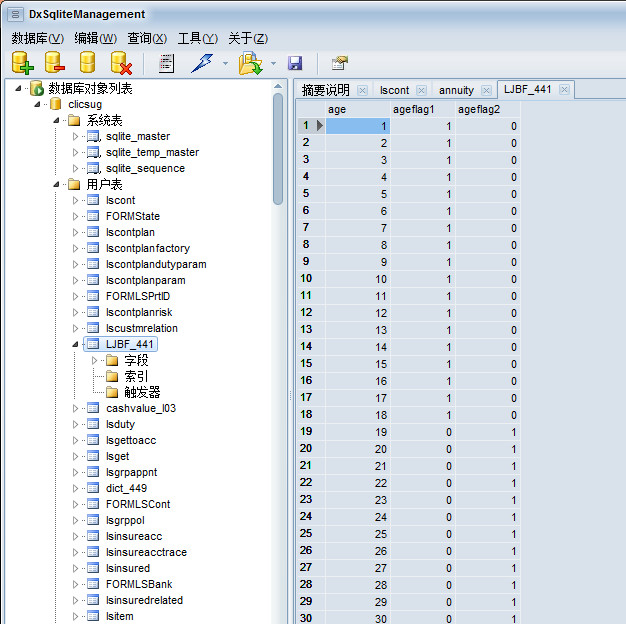Save with the floppy disk icon

click(x=295, y=63)
